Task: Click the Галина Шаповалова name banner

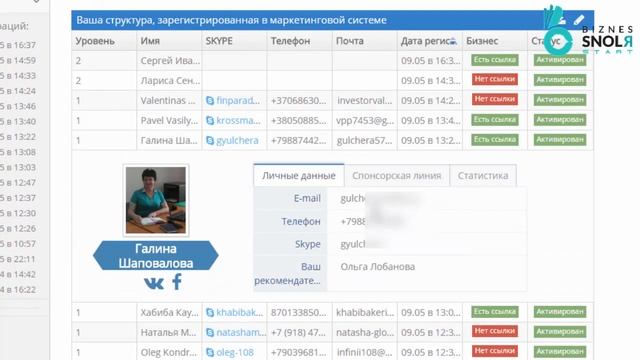Action: tap(156, 256)
